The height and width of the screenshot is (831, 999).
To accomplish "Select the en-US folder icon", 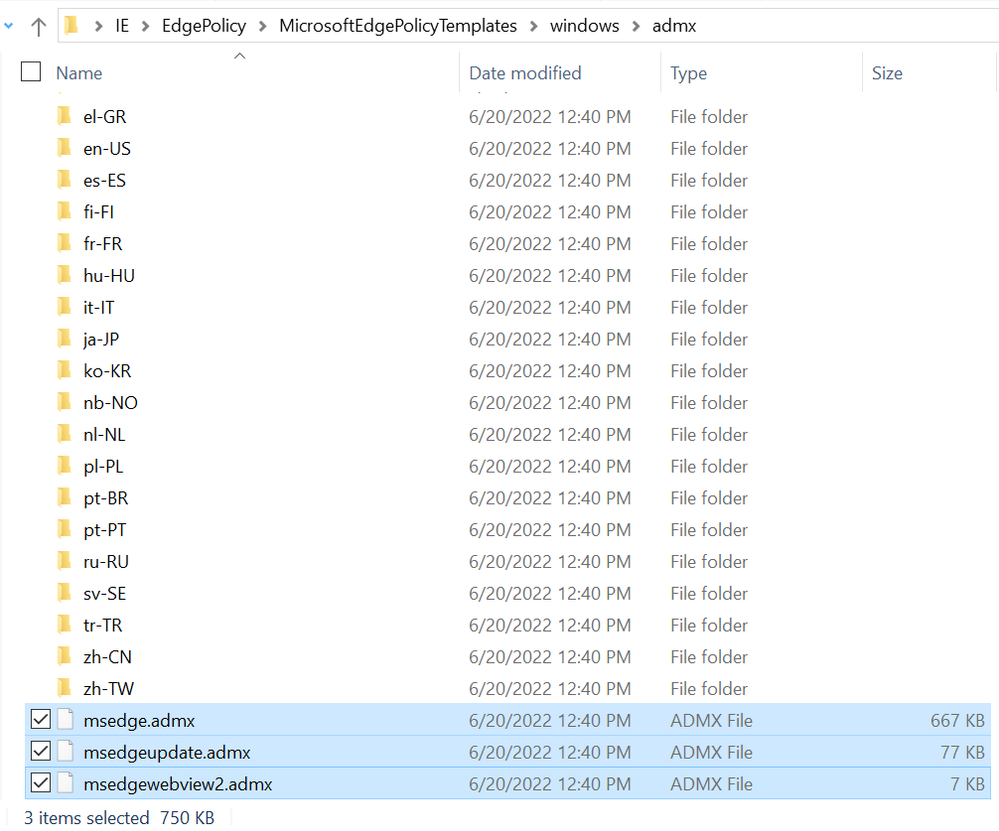I will click(x=64, y=148).
